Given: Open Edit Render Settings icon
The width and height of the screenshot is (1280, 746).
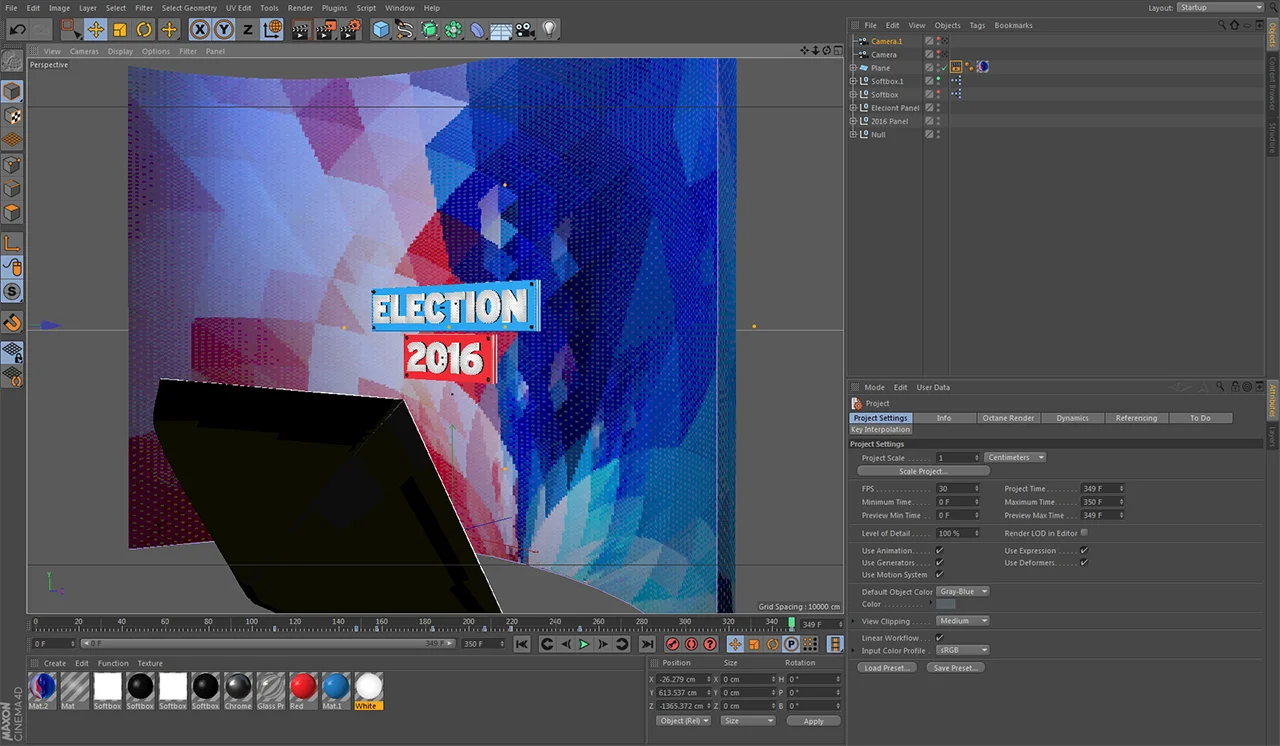Looking at the screenshot, I should [x=349, y=30].
